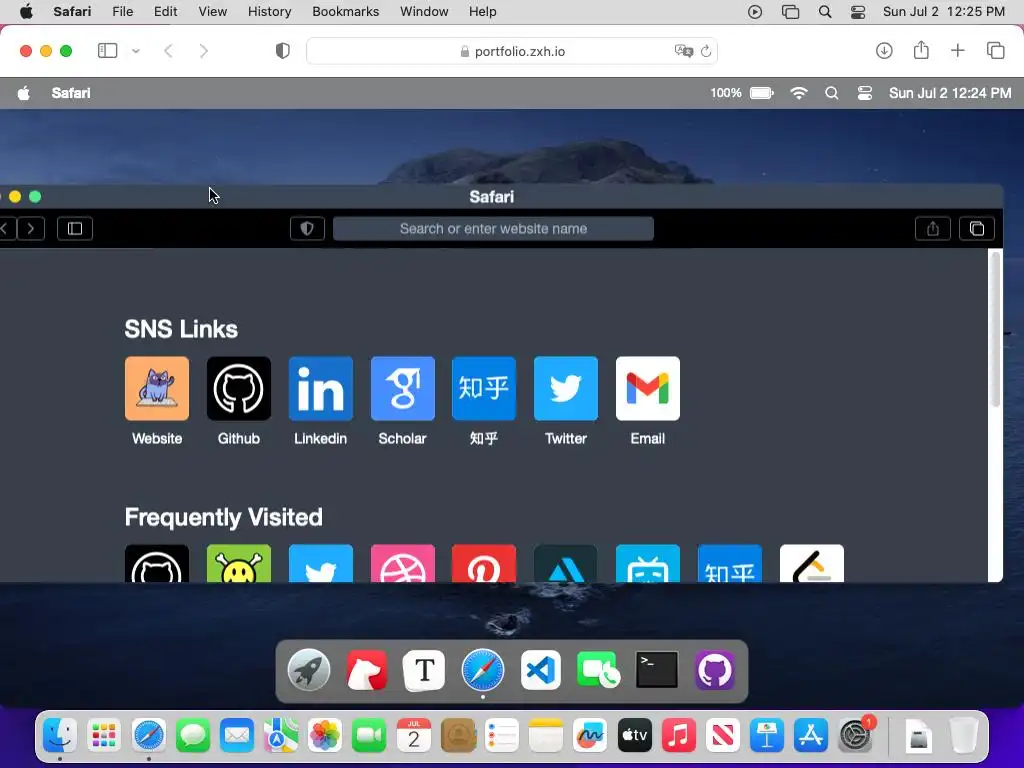Open Finder in the bottom dock
1024x768 pixels.
click(x=60, y=736)
